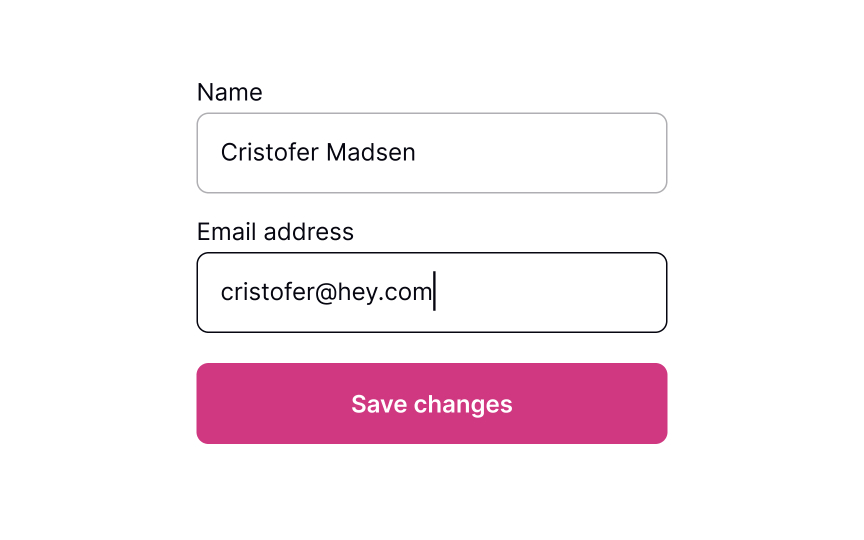Click into the Email address field
This screenshot has width=864, height=540.
(x=432, y=292)
